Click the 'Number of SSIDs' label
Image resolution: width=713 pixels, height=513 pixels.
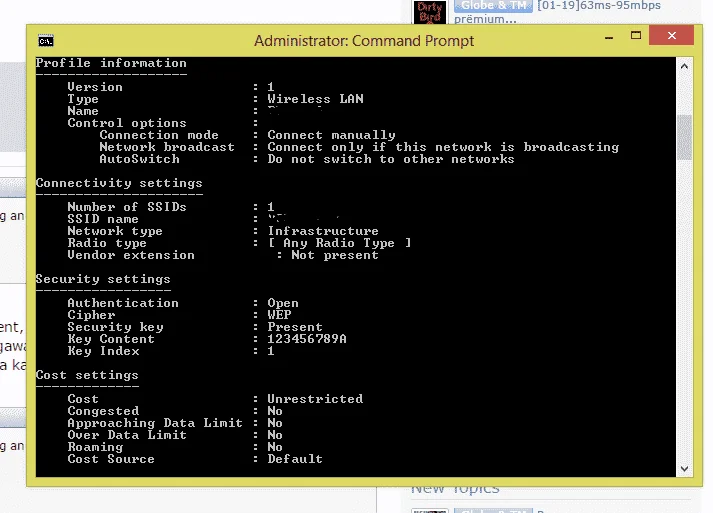(127, 207)
